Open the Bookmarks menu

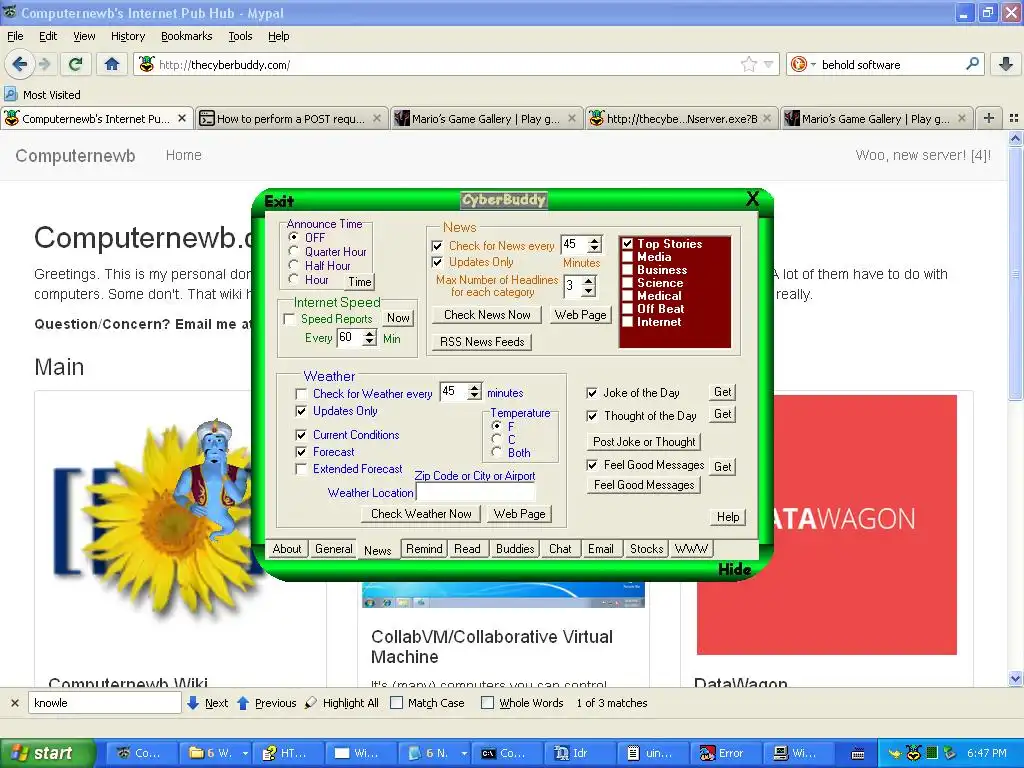(x=187, y=36)
